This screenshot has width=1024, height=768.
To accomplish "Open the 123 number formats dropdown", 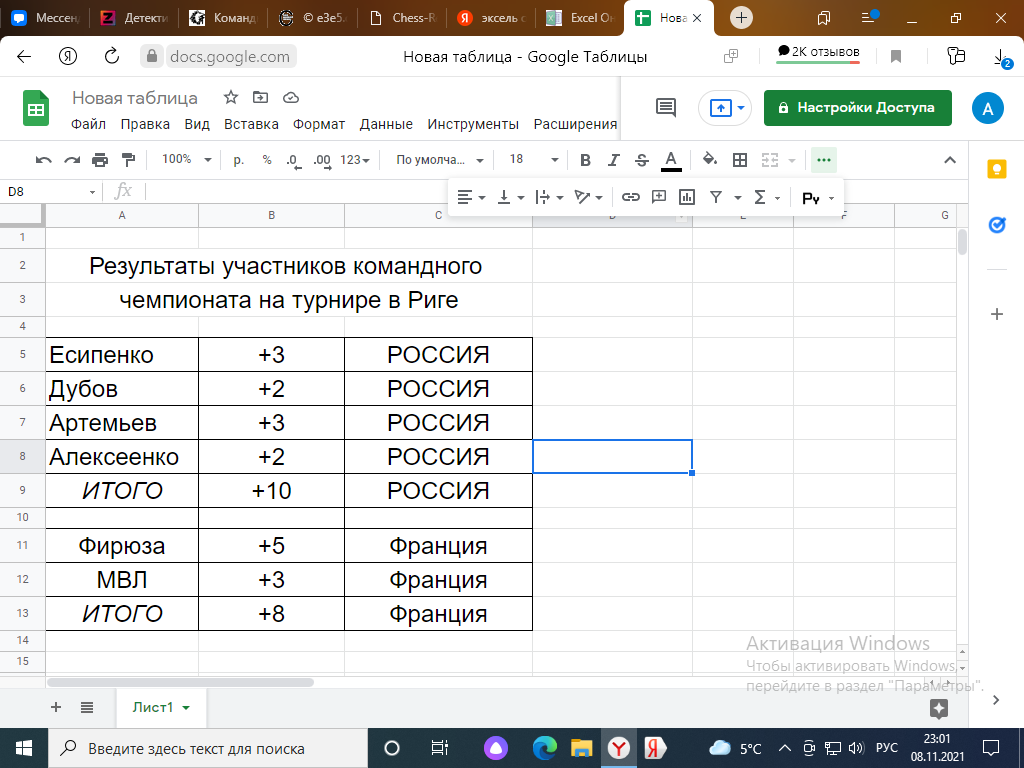I will [x=355, y=160].
